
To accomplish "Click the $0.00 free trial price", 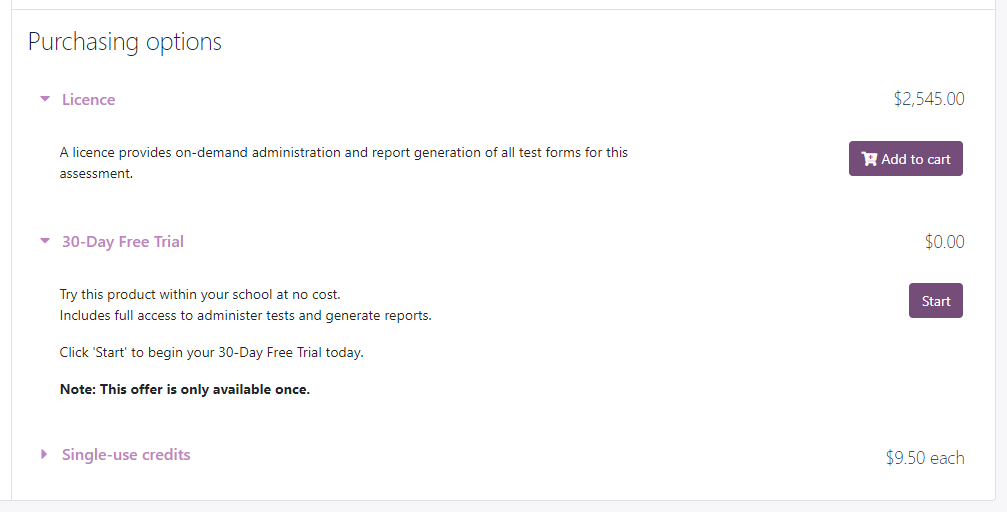I will coord(945,242).
